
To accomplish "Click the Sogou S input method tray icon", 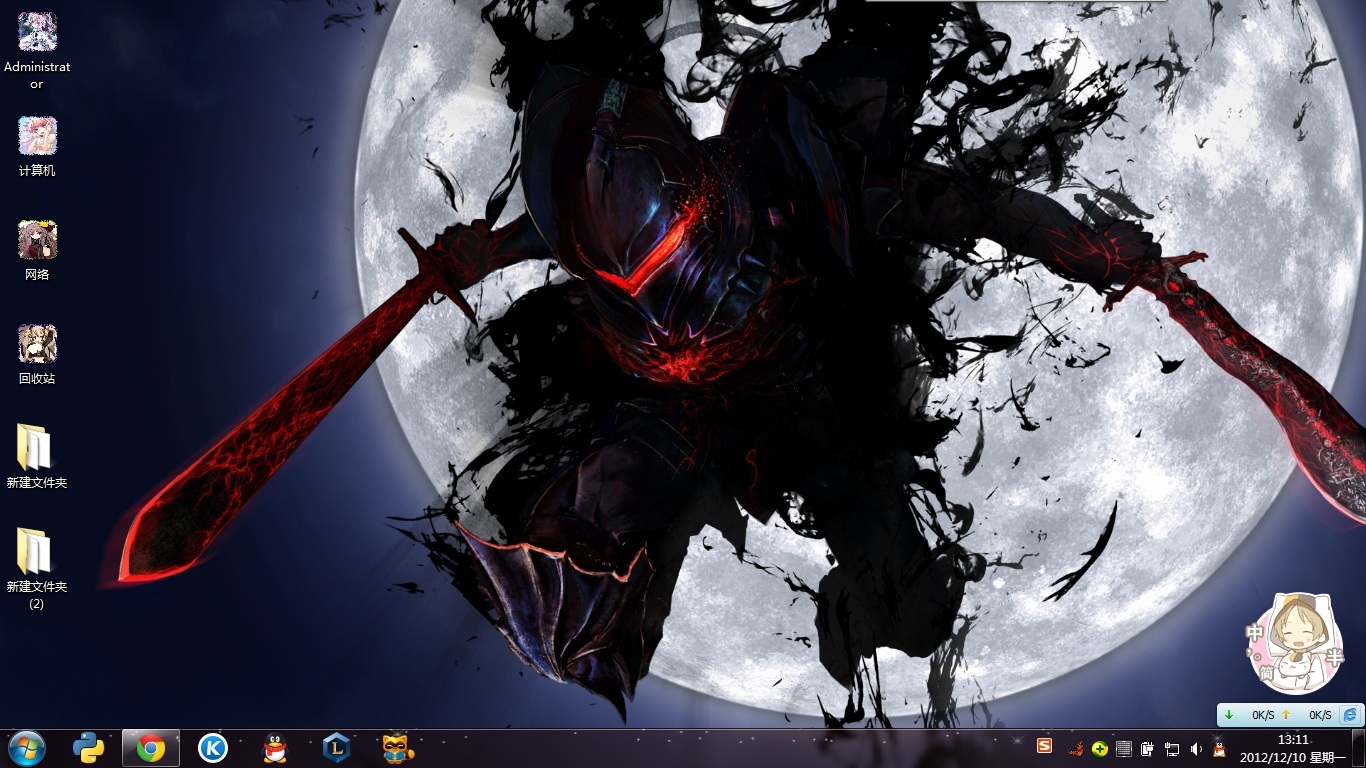I will (x=1044, y=745).
